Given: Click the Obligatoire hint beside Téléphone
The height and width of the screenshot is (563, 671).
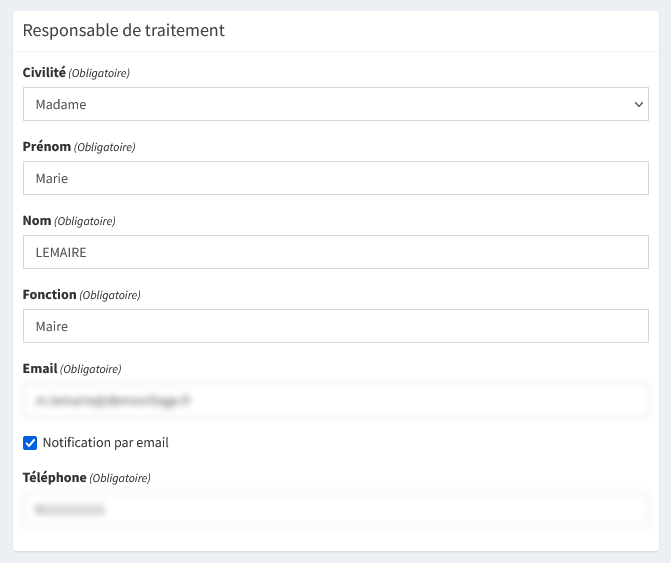Looking at the screenshot, I should coord(120,478).
